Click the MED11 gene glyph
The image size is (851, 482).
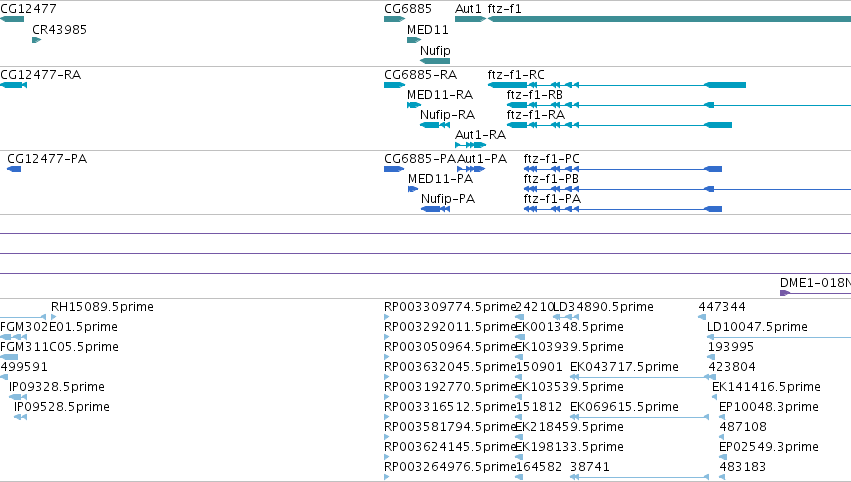point(414,40)
